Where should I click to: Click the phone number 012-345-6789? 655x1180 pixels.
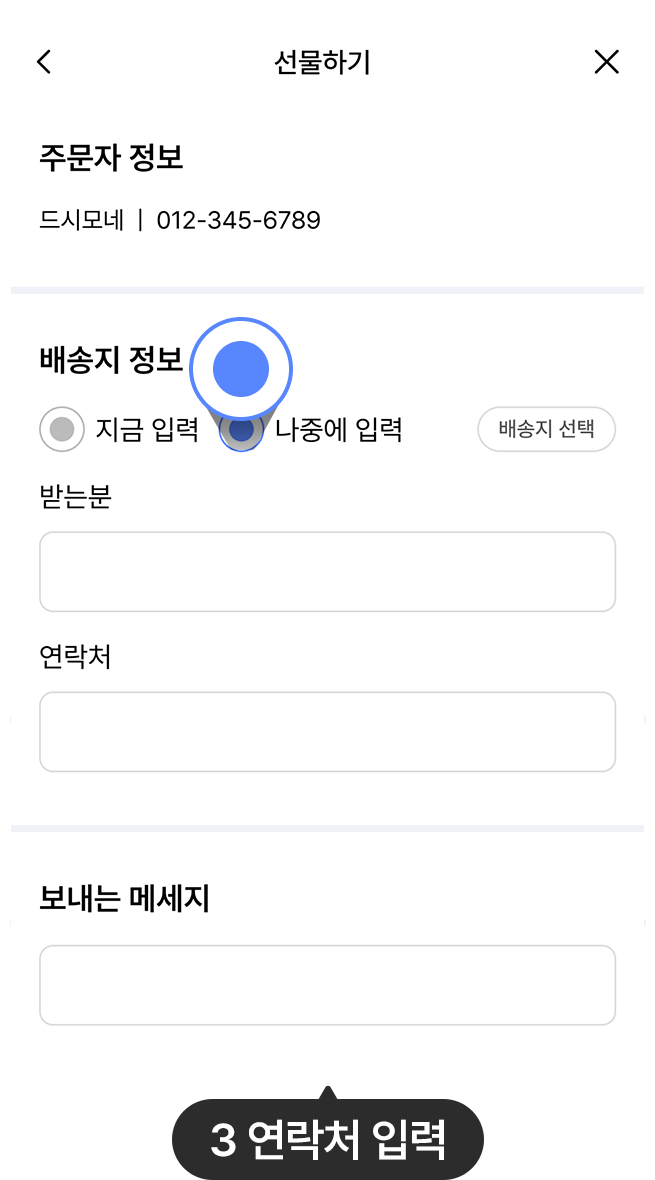[x=238, y=220]
